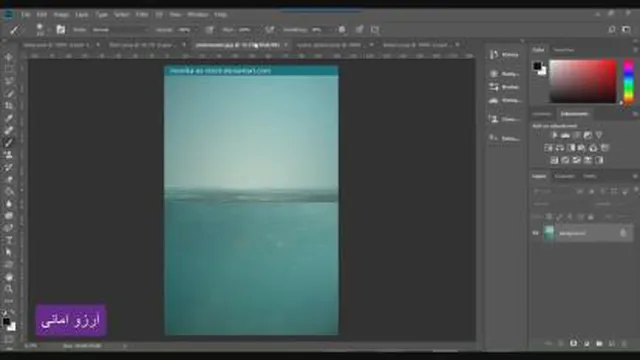Image resolution: width=640 pixels, height=360 pixels.
Task: Open the History collapsed panel
Action: click(504, 55)
